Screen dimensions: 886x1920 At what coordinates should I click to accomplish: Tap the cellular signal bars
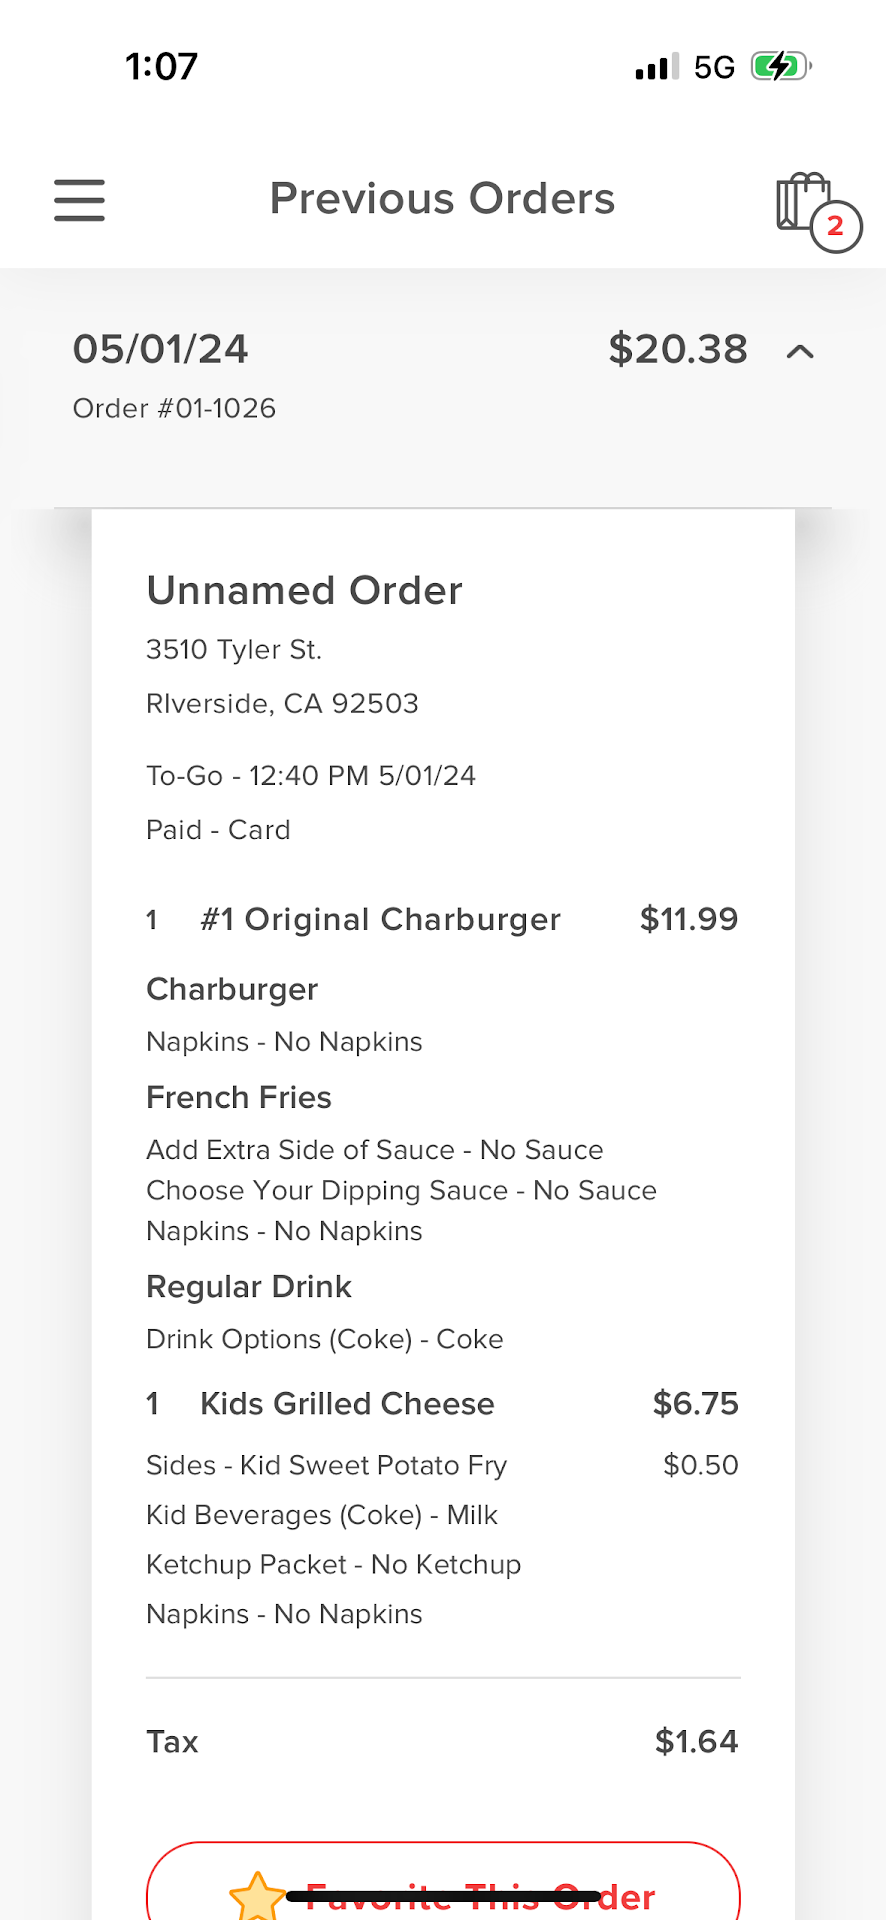coord(656,67)
